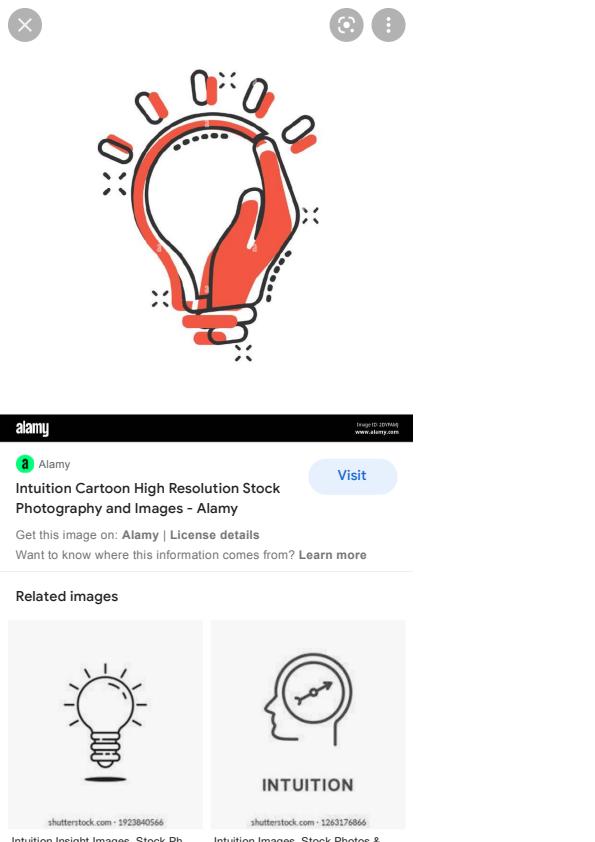The height and width of the screenshot is (842, 595).
Task: Click the Learn more link
Action: pos(332,555)
